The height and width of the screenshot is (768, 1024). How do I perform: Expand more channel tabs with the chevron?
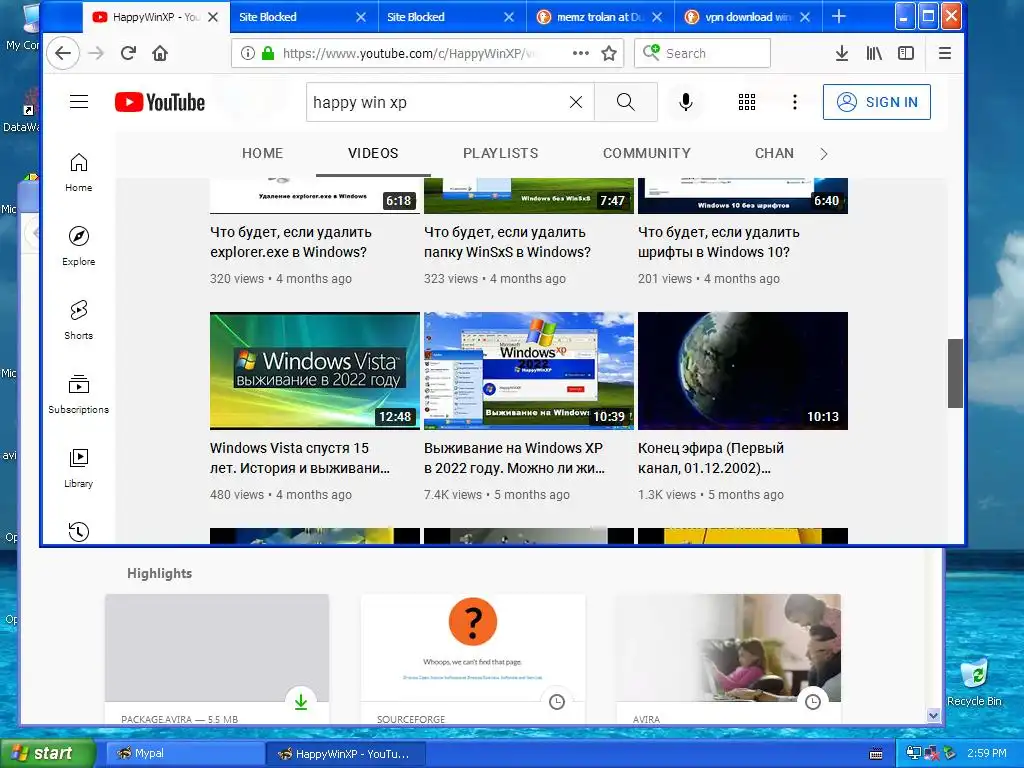coord(824,154)
